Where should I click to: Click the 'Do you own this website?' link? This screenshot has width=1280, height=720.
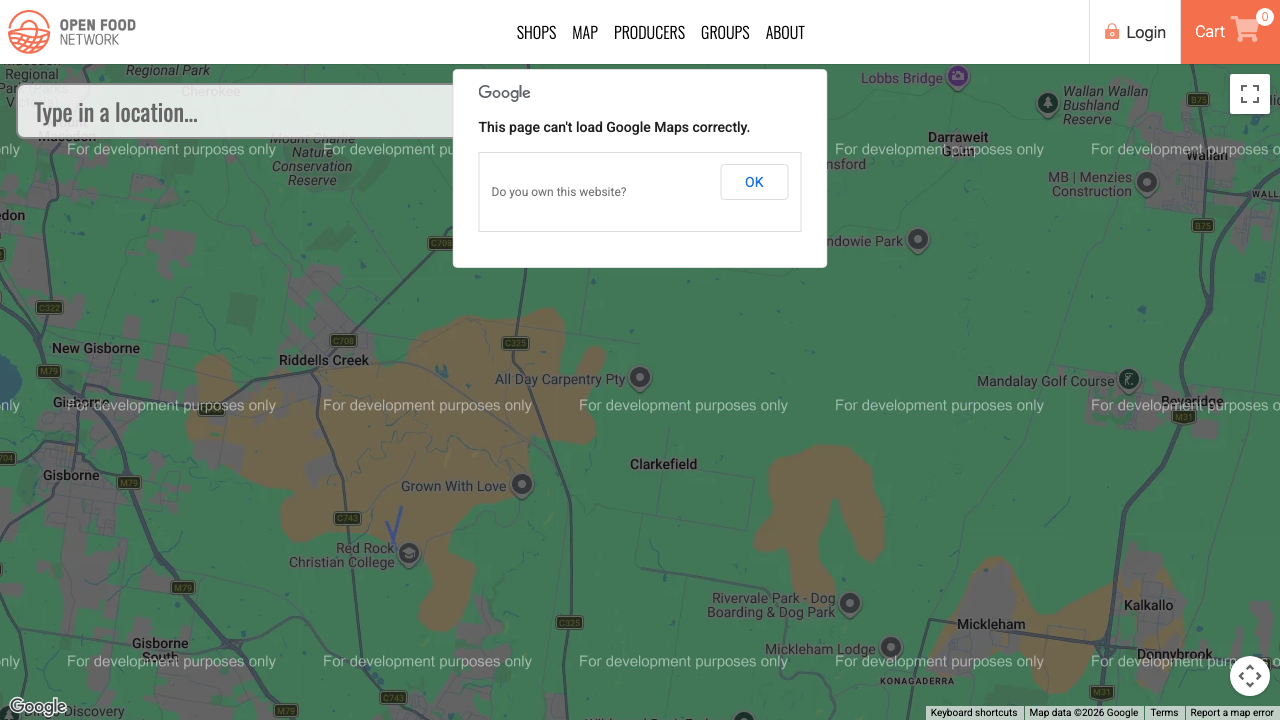[559, 192]
